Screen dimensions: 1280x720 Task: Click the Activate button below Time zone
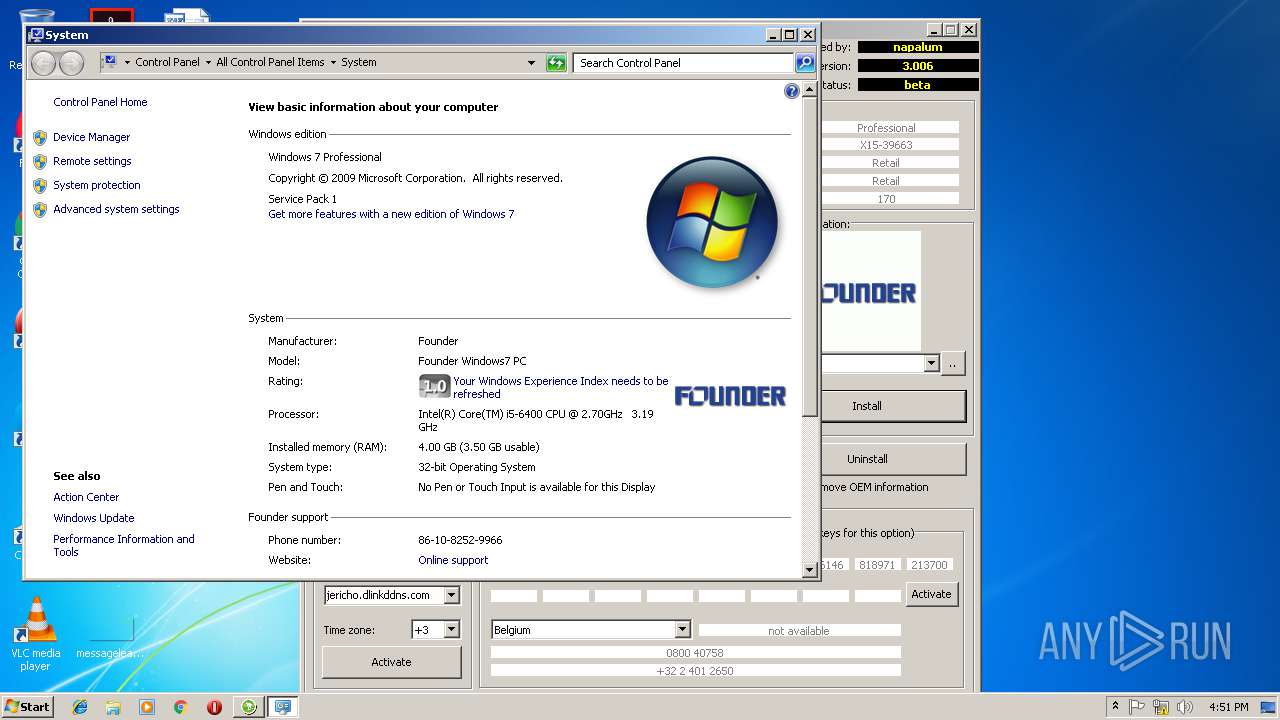tap(391, 662)
